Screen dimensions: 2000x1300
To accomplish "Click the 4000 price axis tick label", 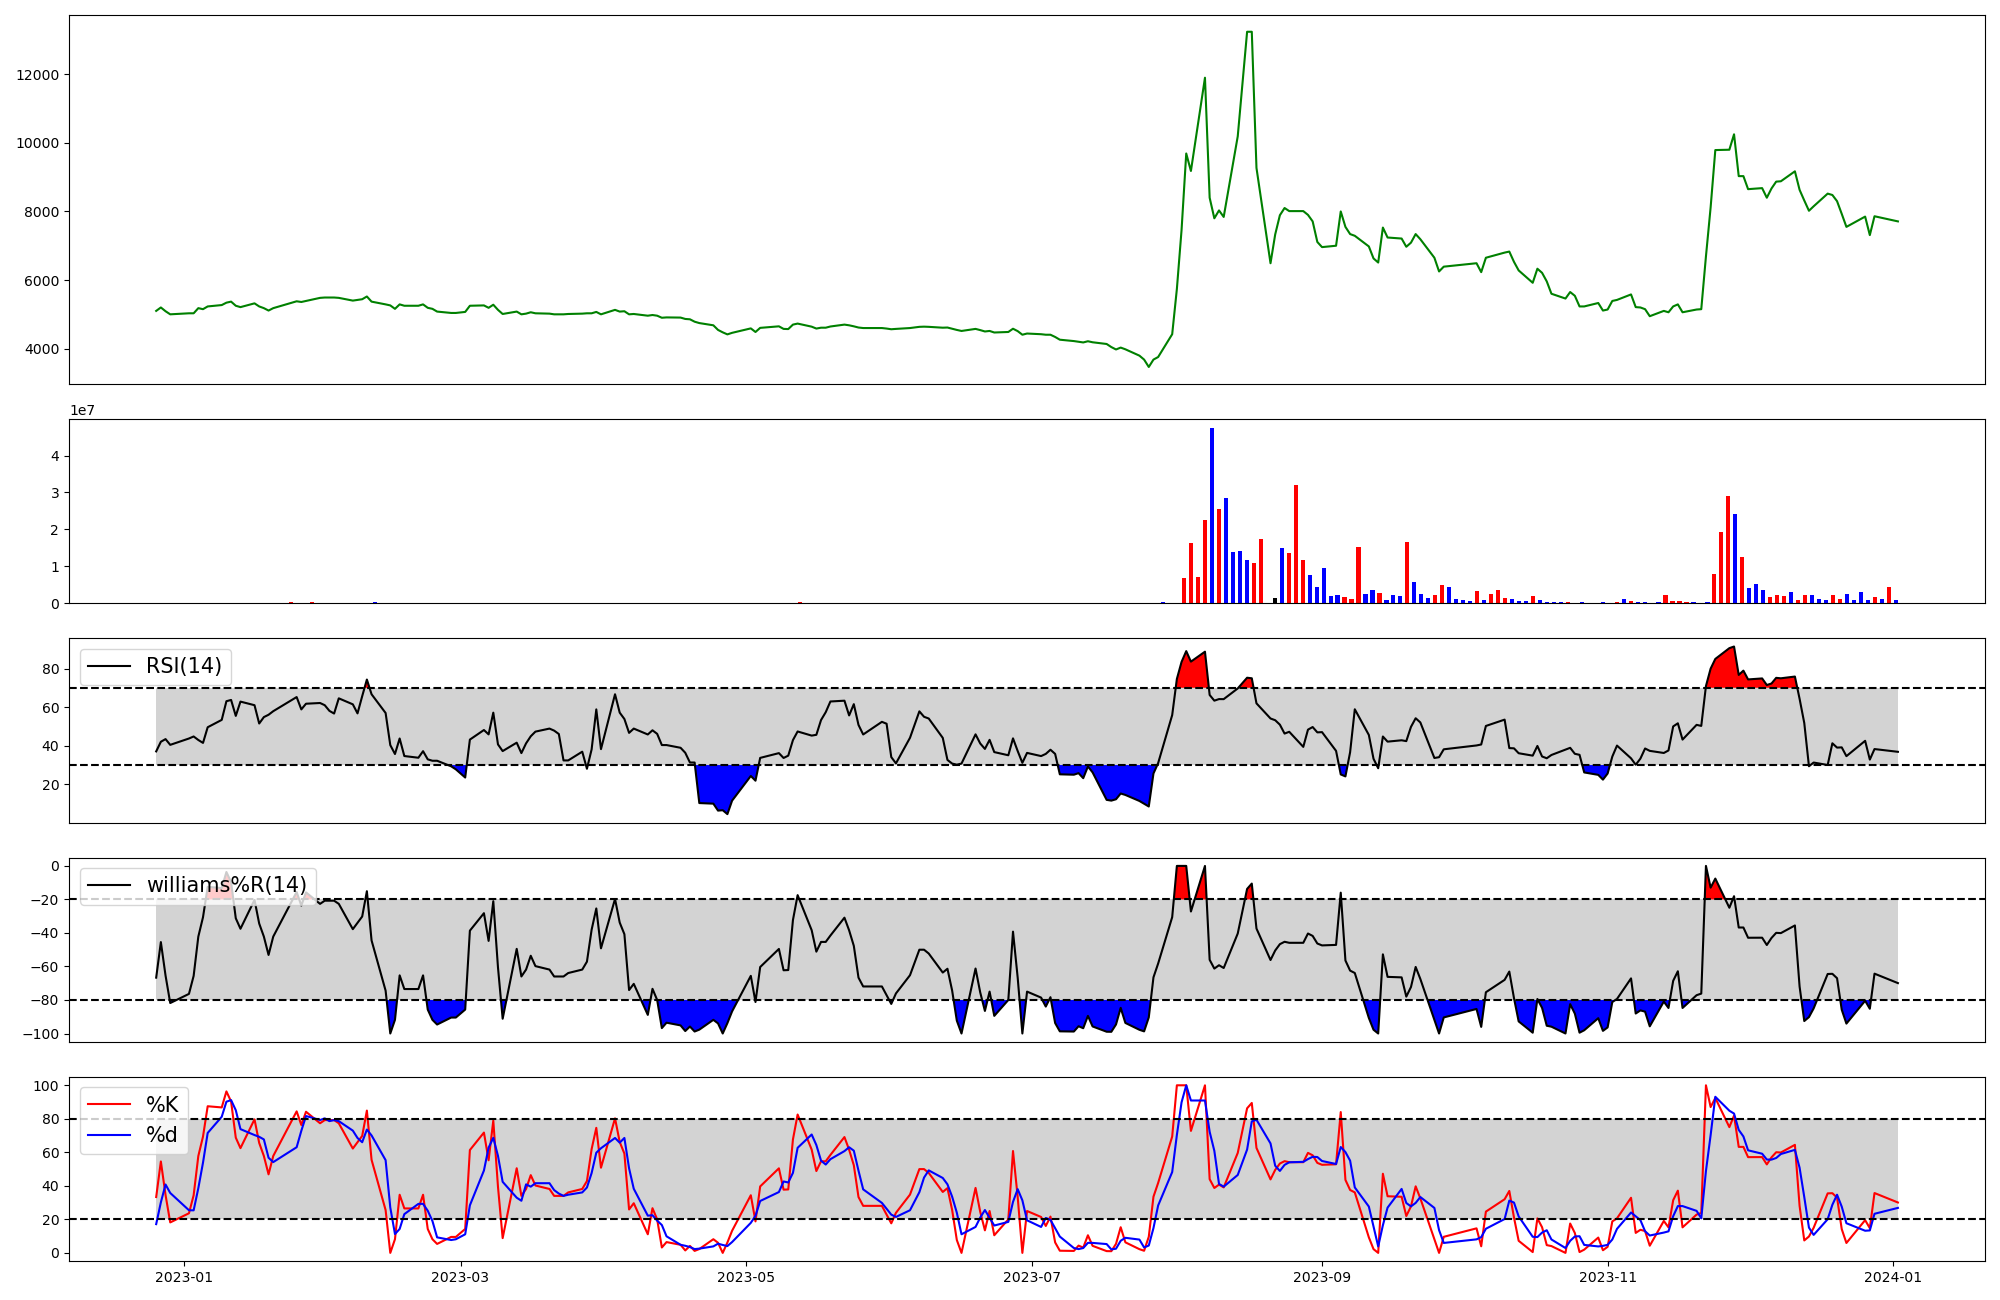I will click(x=42, y=350).
